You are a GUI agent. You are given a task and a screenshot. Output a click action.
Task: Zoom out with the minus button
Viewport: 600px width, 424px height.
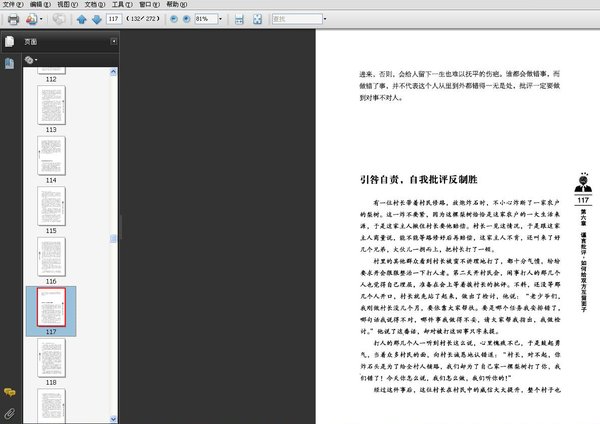[x=174, y=19]
